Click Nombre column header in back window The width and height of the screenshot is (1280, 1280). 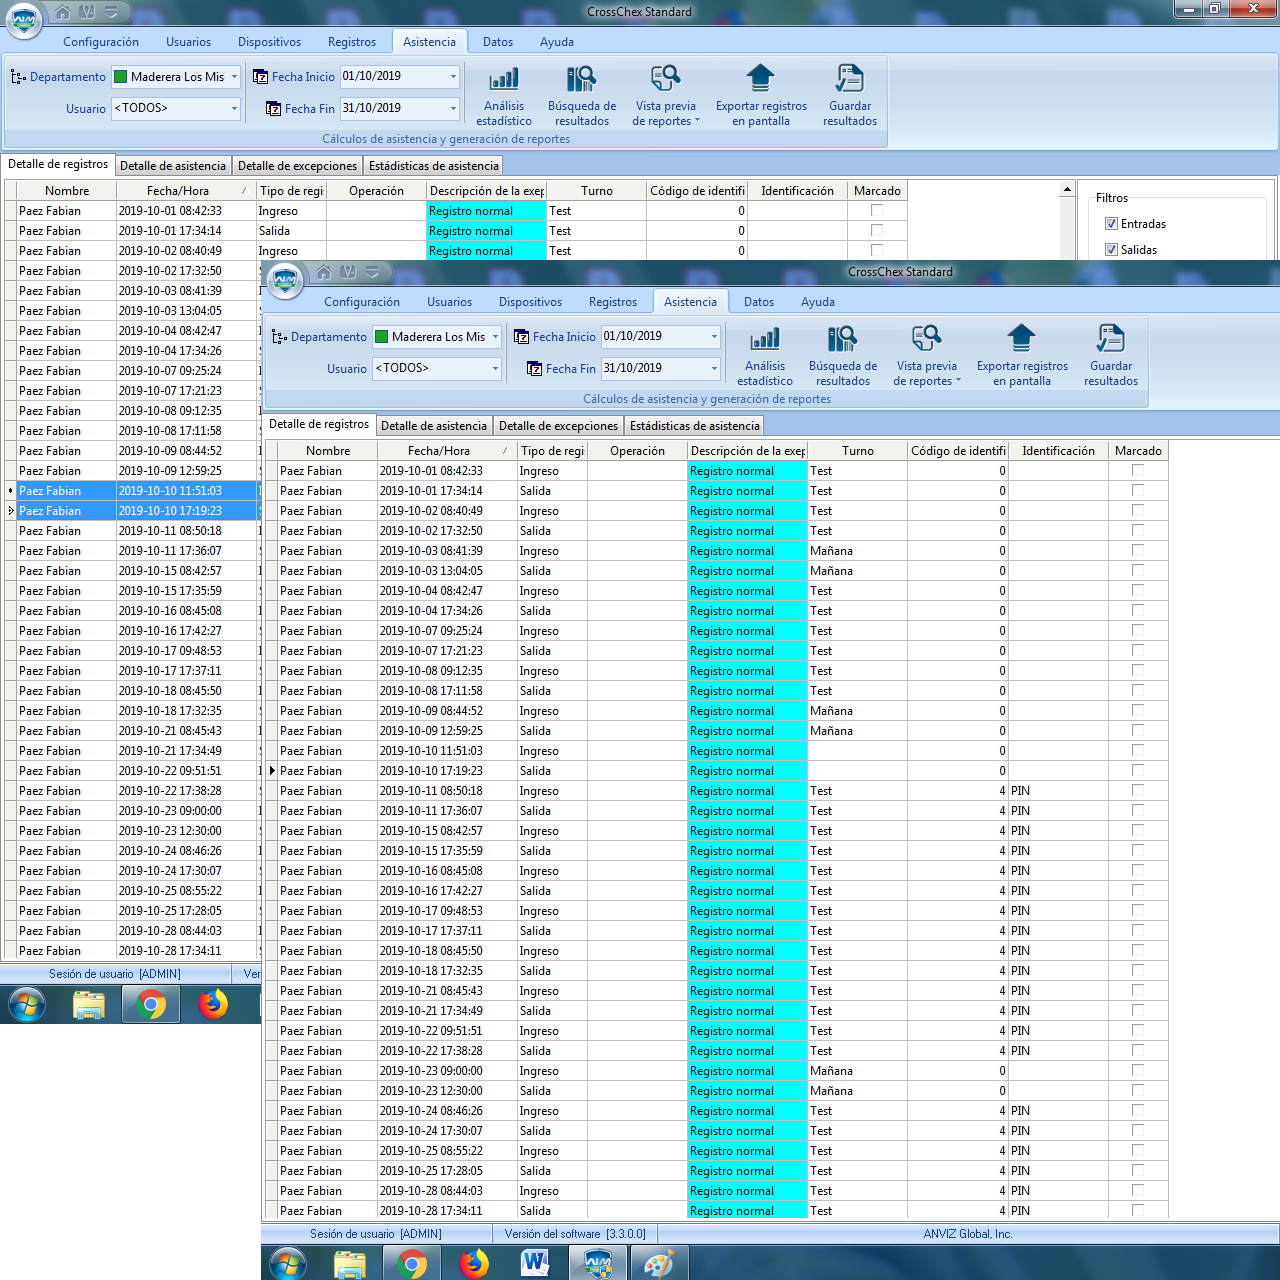(67, 191)
